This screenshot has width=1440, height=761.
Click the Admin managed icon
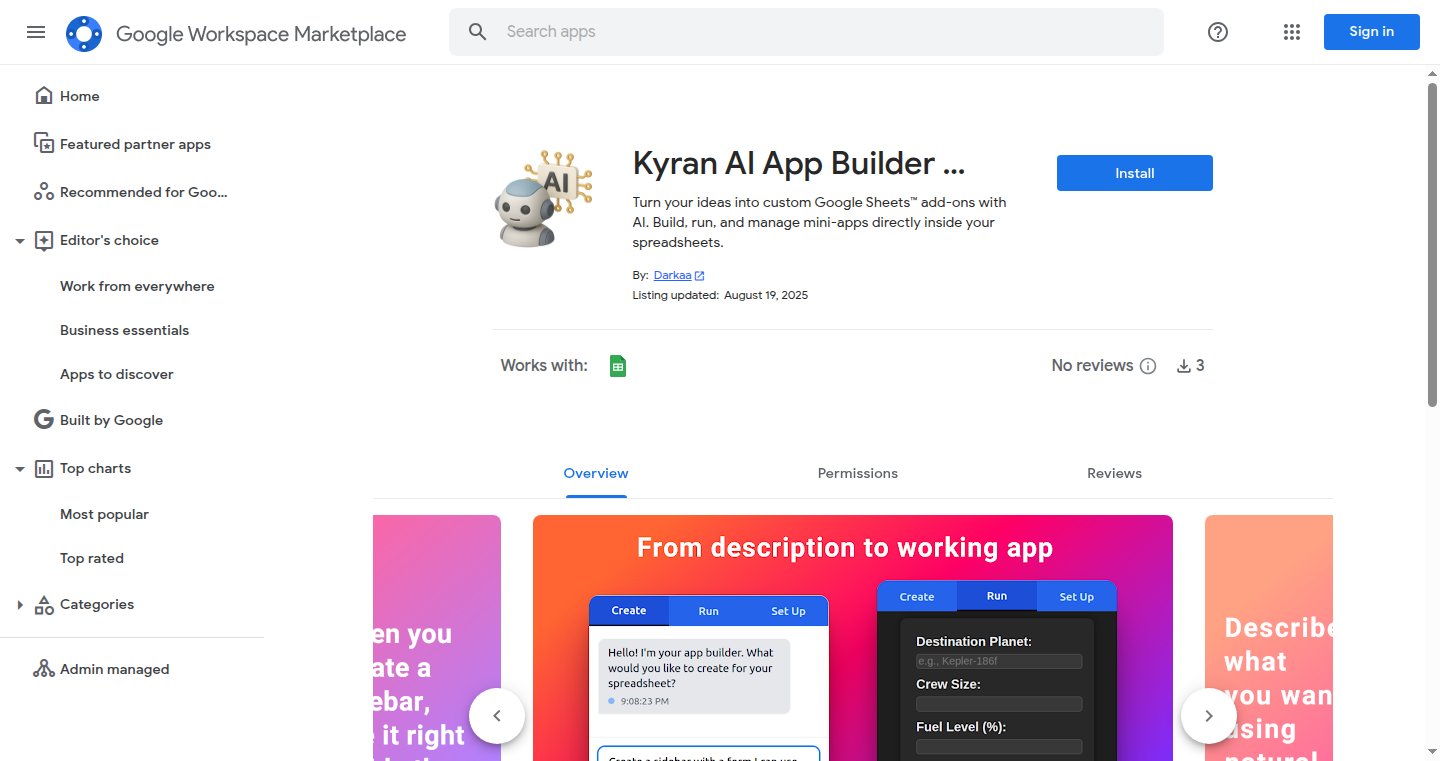coord(44,669)
